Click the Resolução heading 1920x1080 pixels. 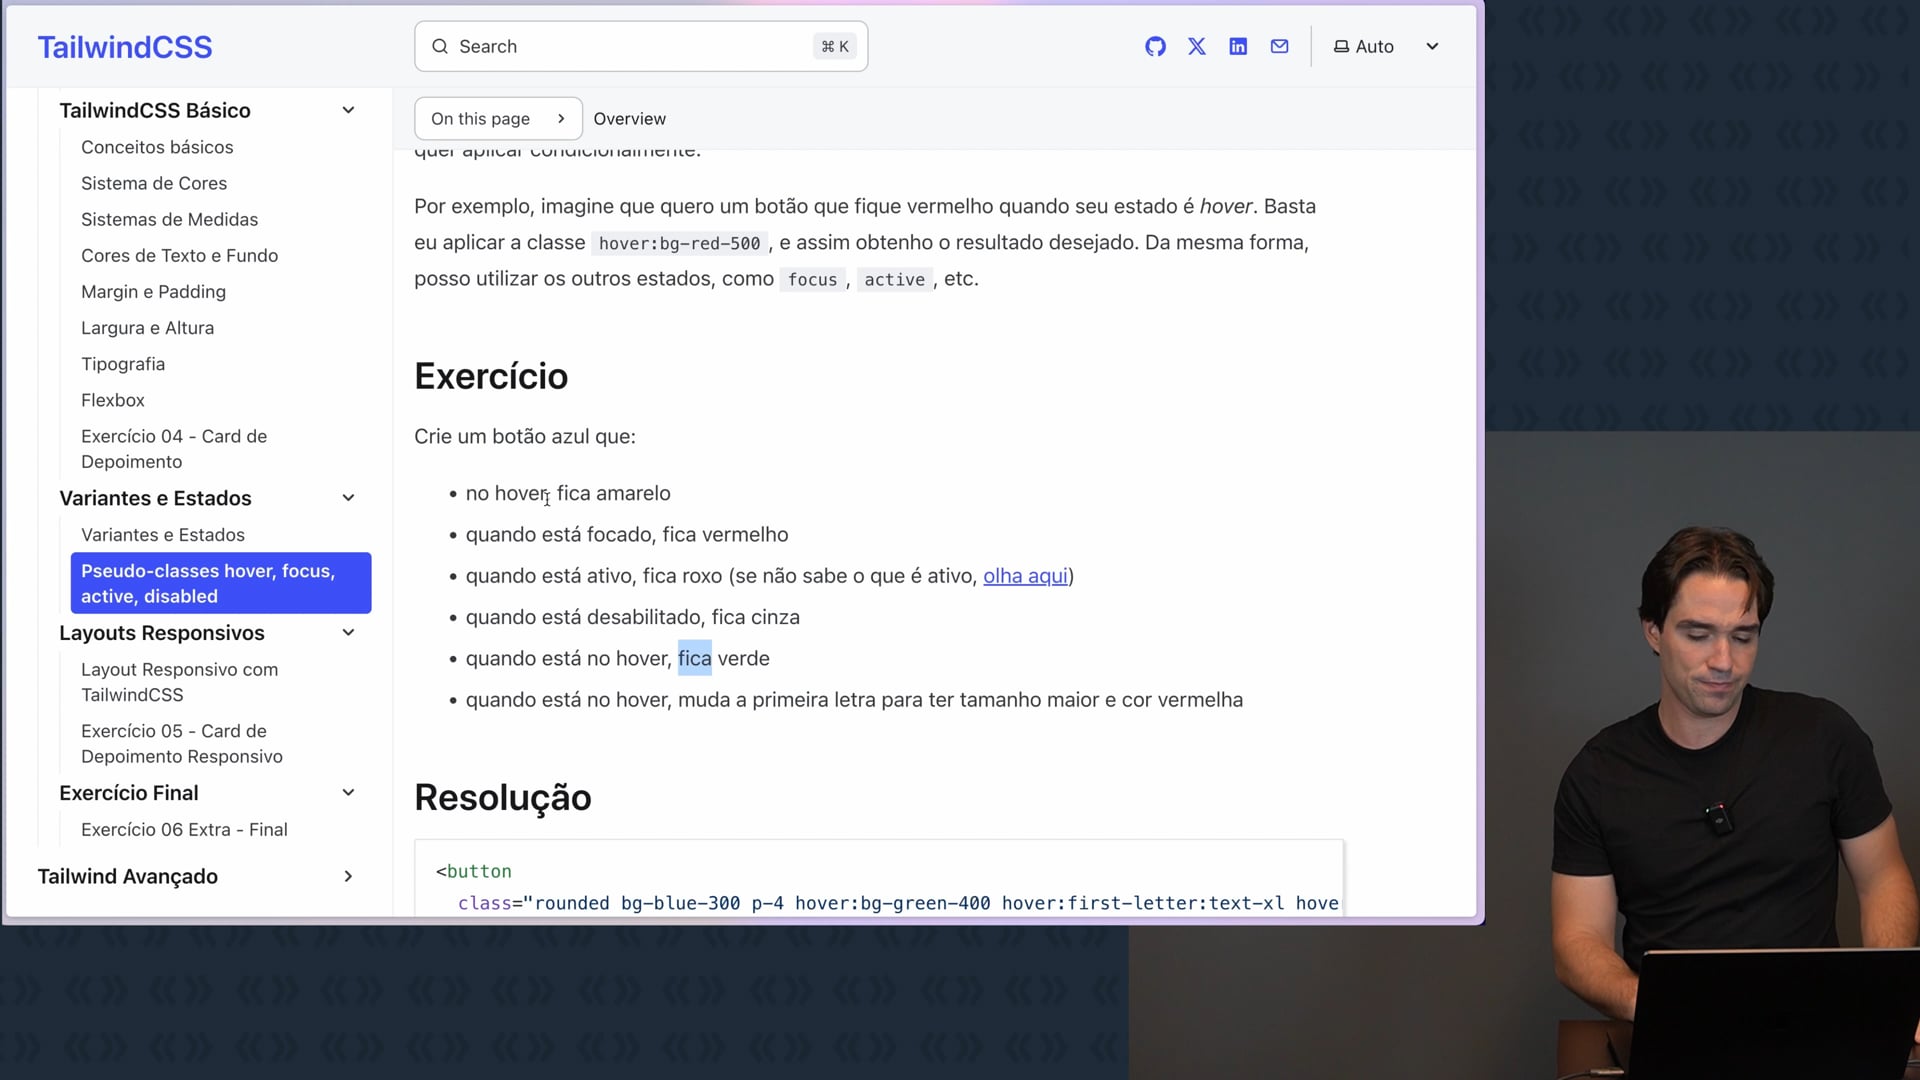point(503,798)
